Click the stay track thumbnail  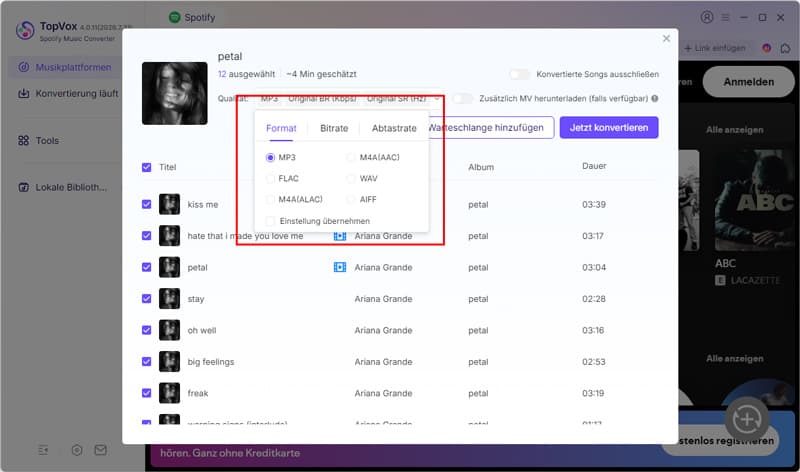[x=169, y=299]
